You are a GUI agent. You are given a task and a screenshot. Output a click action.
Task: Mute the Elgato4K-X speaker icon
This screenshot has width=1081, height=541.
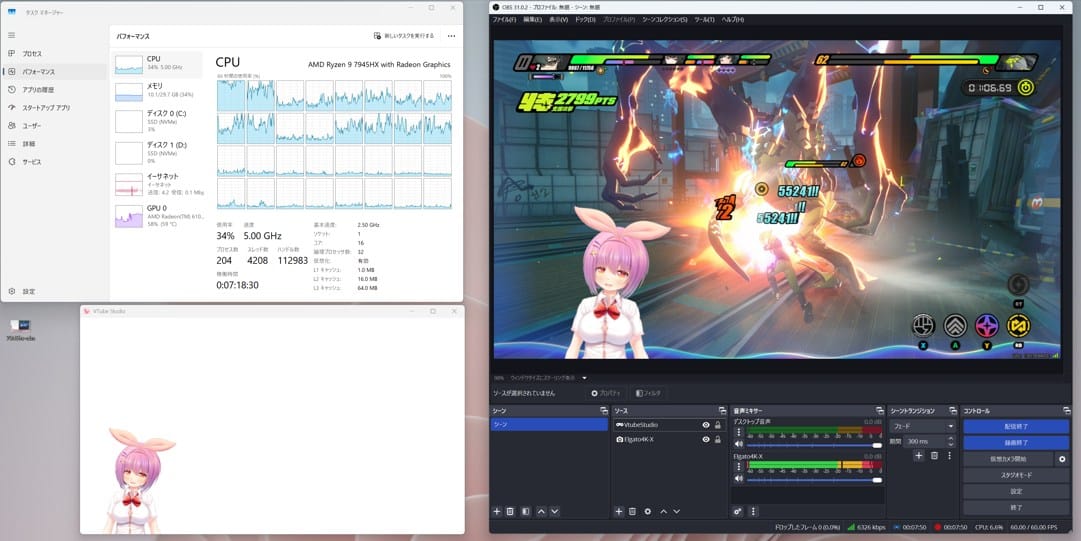pyautogui.click(x=739, y=479)
